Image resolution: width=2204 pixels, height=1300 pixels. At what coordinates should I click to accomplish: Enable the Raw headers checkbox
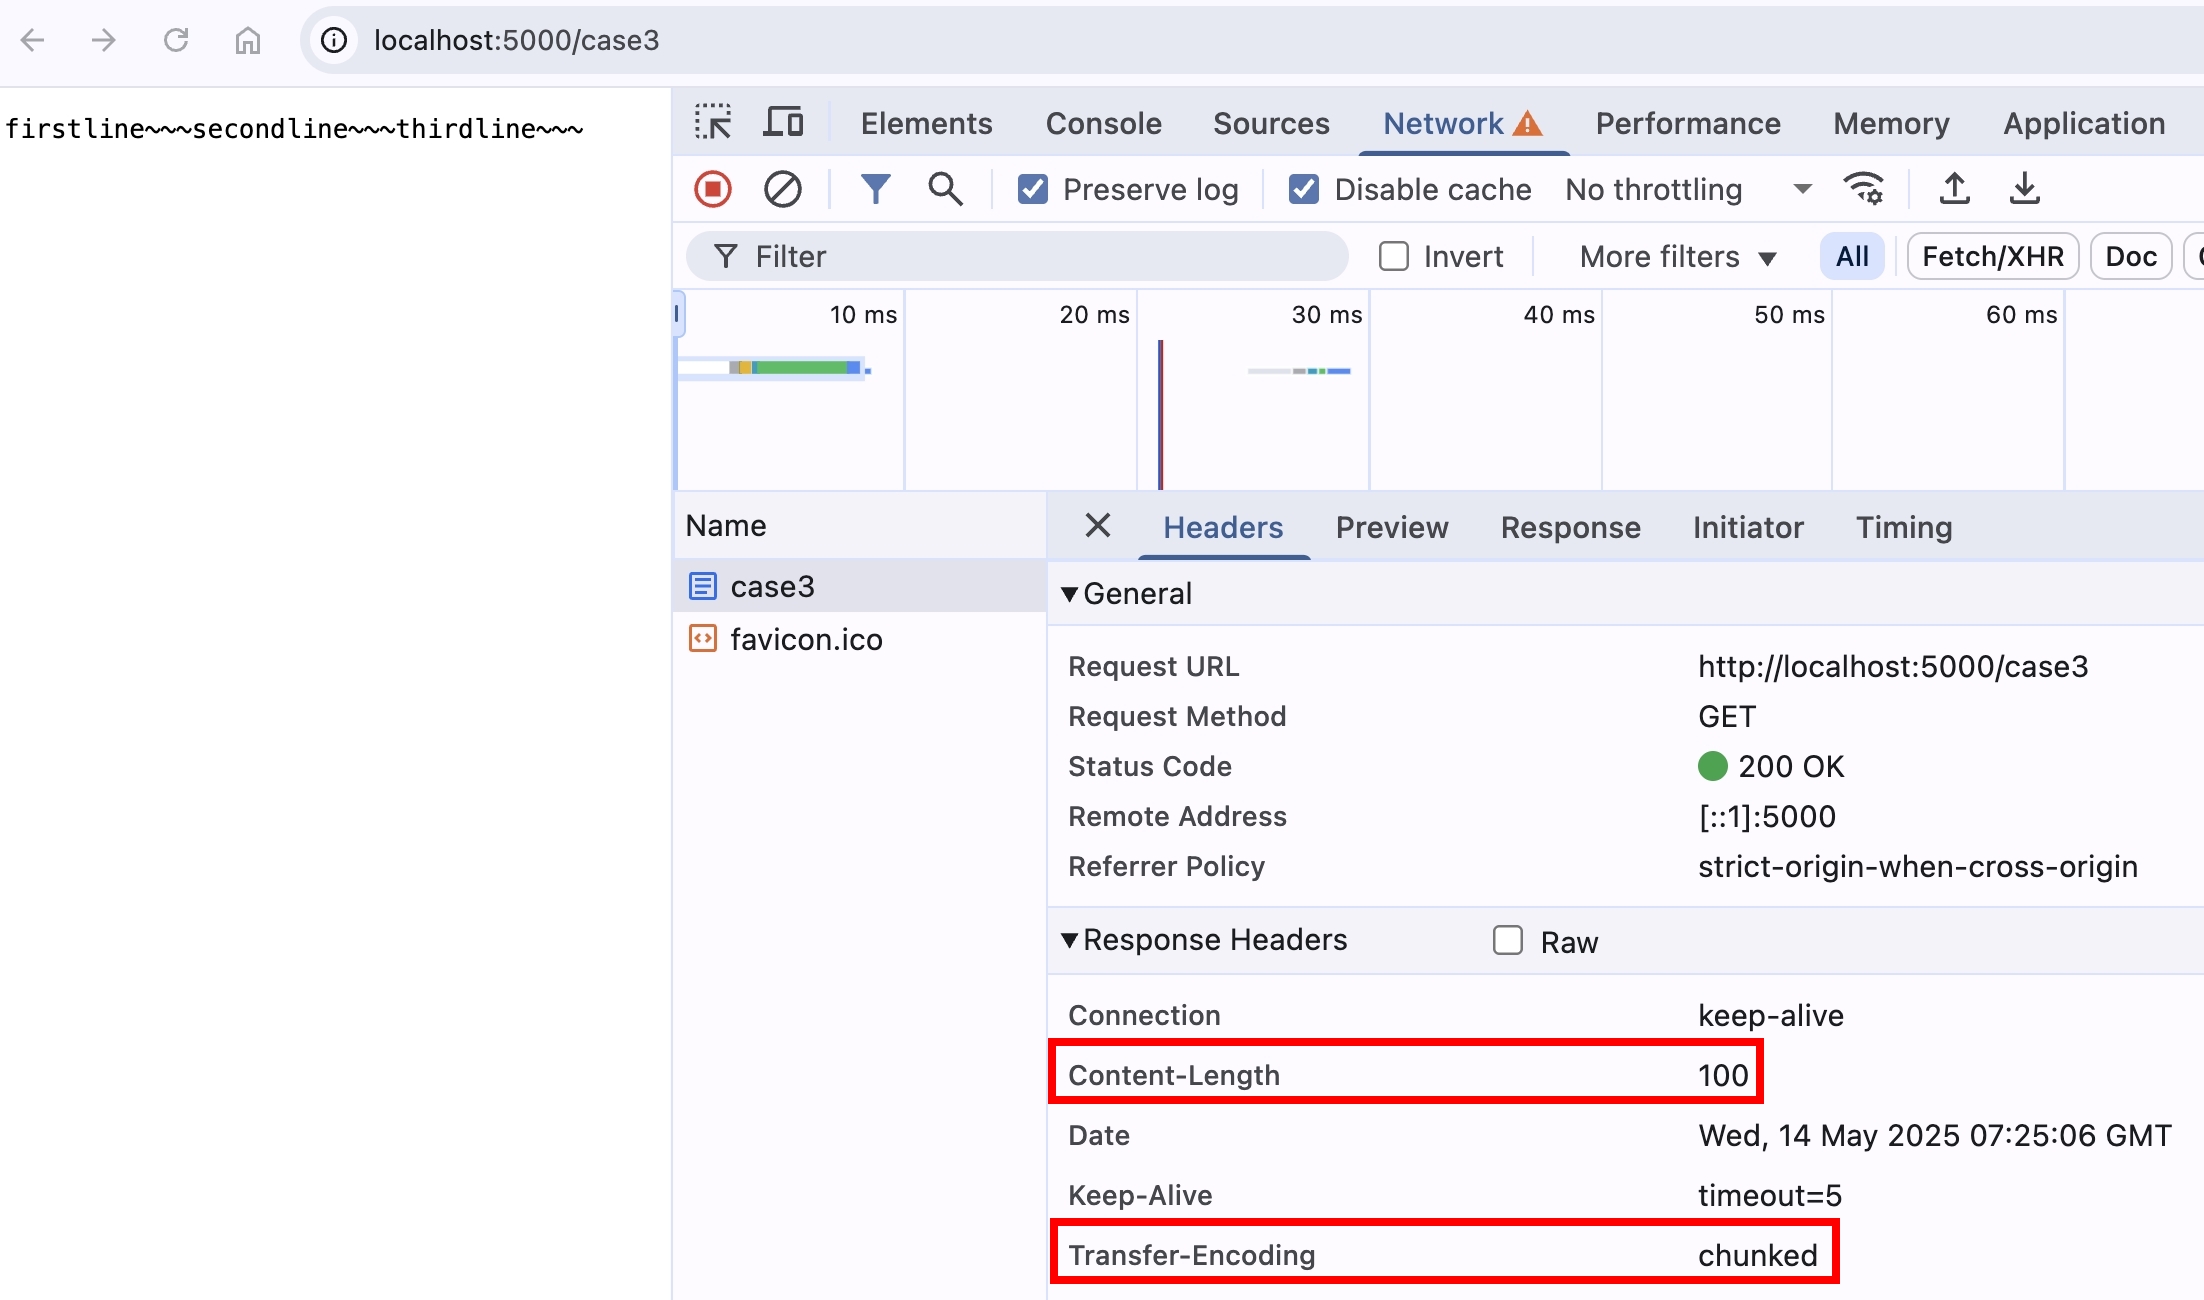point(1508,941)
